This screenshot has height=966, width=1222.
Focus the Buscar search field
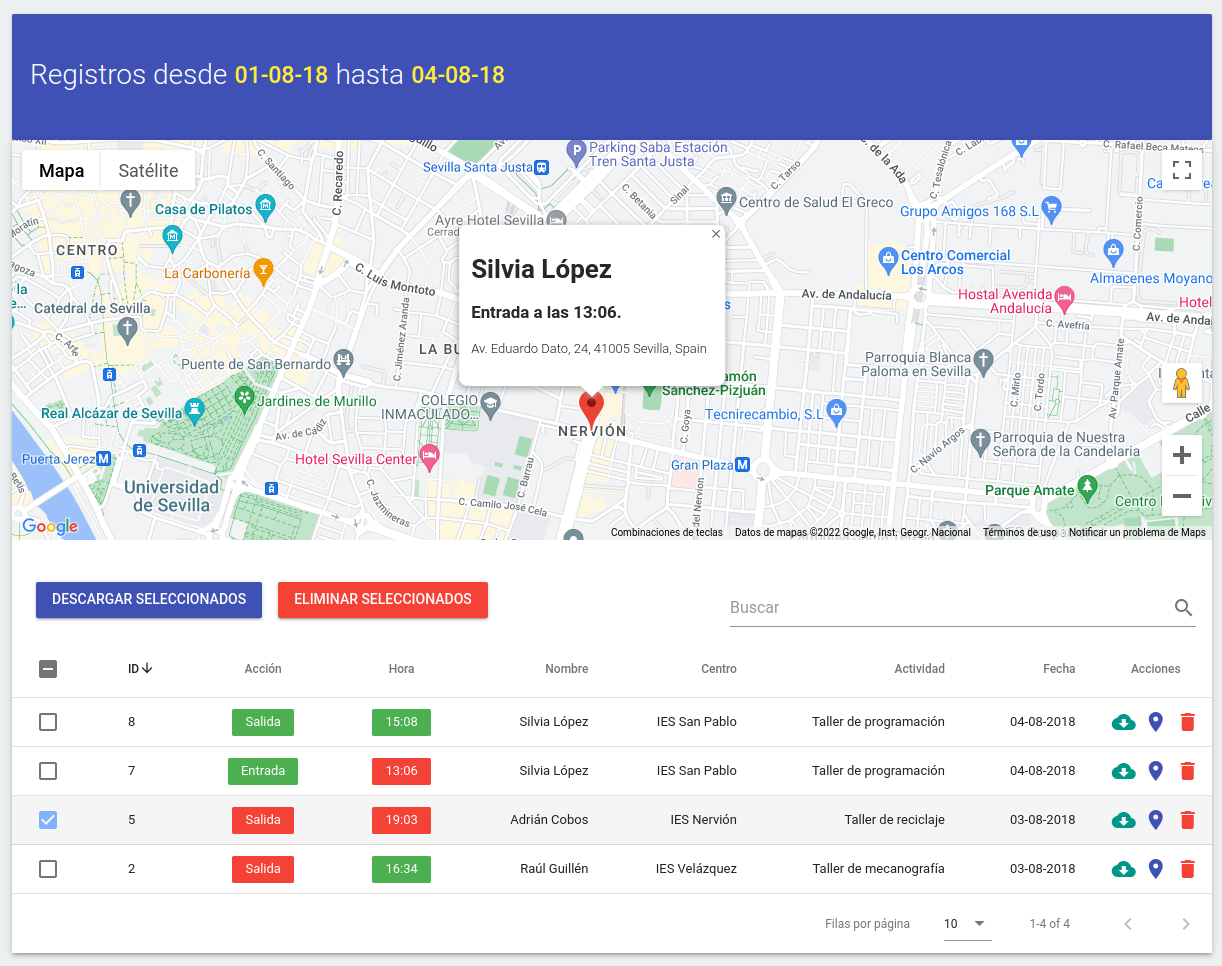click(x=950, y=608)
